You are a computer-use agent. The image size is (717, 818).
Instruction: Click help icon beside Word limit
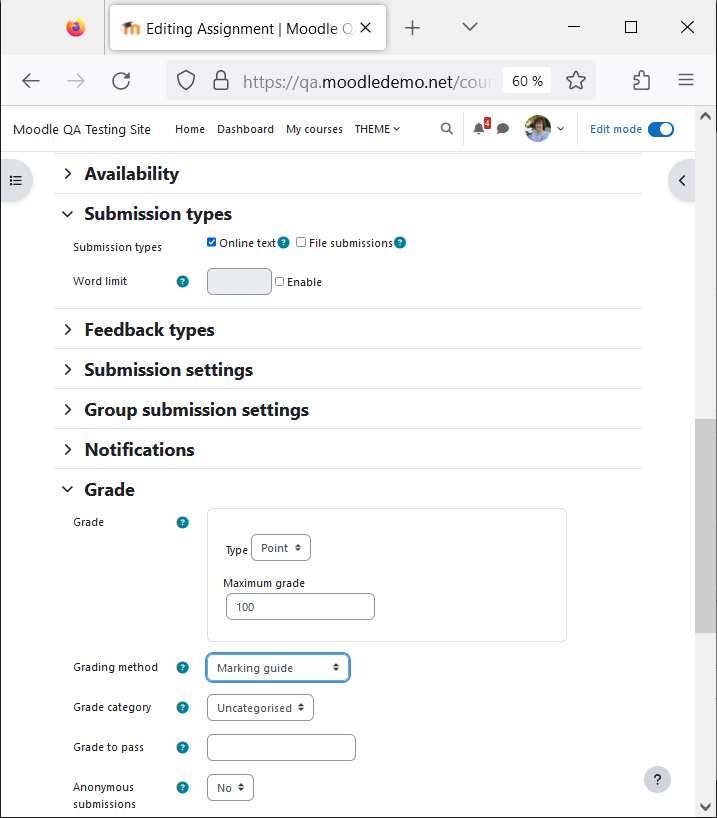(182, 282)
